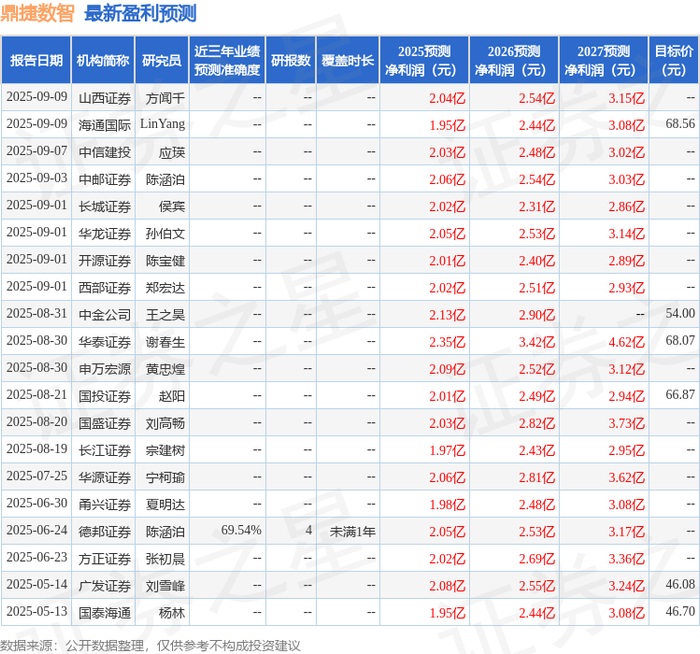Click researcher name 刘雪峰
Image resolution: width=700 pixels, height=654 pixels.
coord(165,586)
